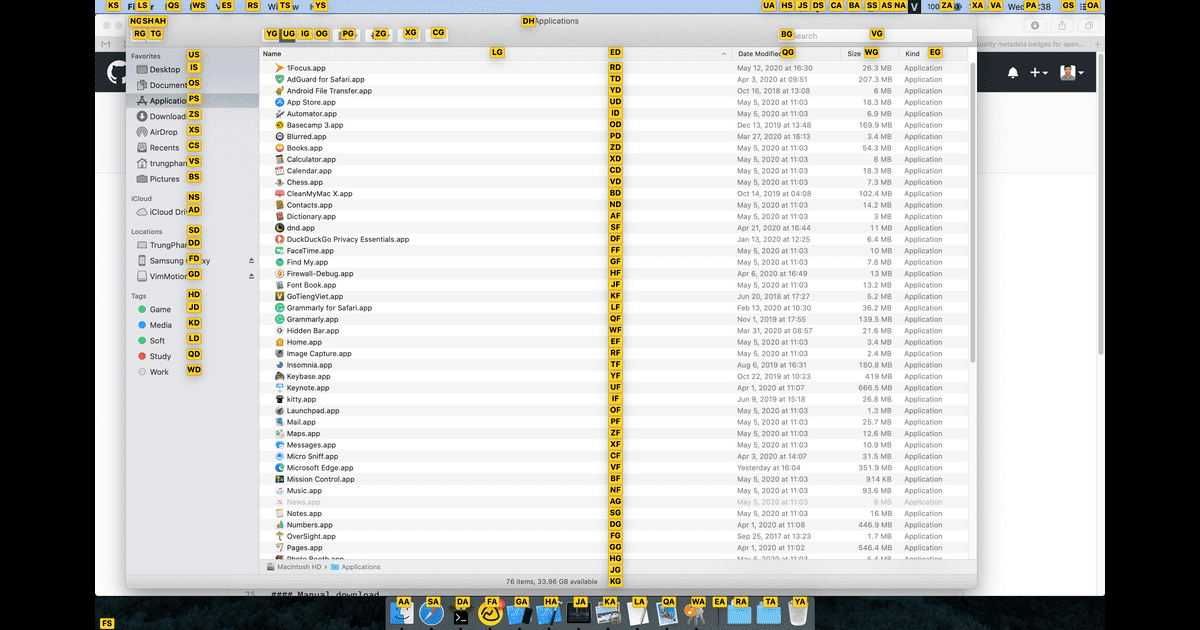Screen dimensions: 1200x630
Task: Select the Android File Transfer app icon
Action: 279,91
